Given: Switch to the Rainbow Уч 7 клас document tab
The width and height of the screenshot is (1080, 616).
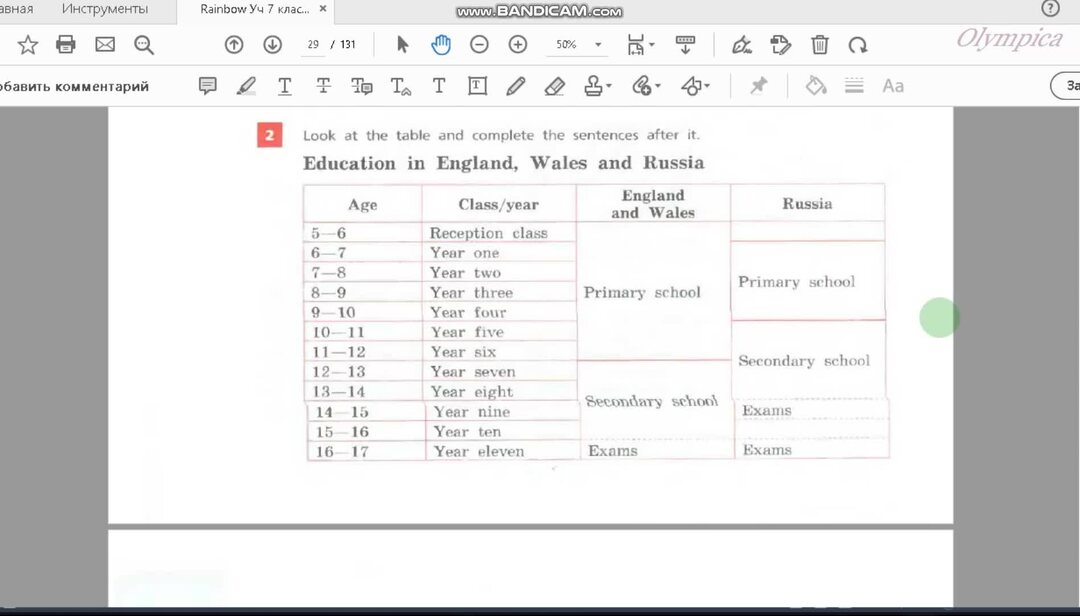Looking at the screenshot, I should pyautogui.click(x=255, y=9).
